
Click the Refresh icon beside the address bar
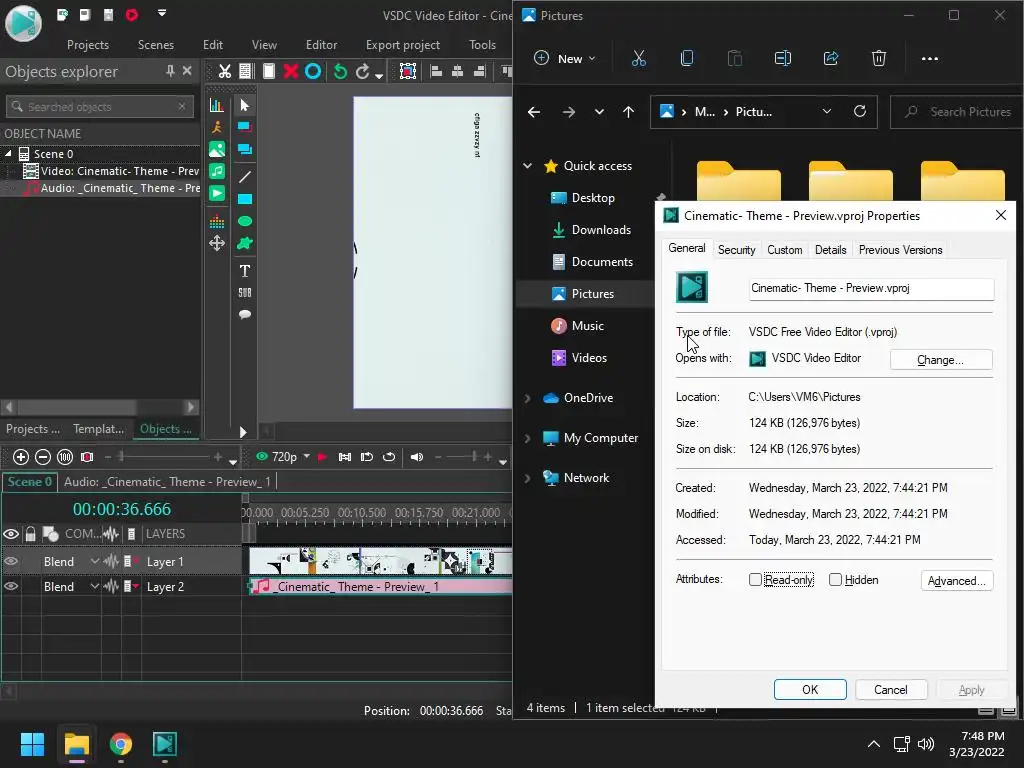(x=860, y=112)
